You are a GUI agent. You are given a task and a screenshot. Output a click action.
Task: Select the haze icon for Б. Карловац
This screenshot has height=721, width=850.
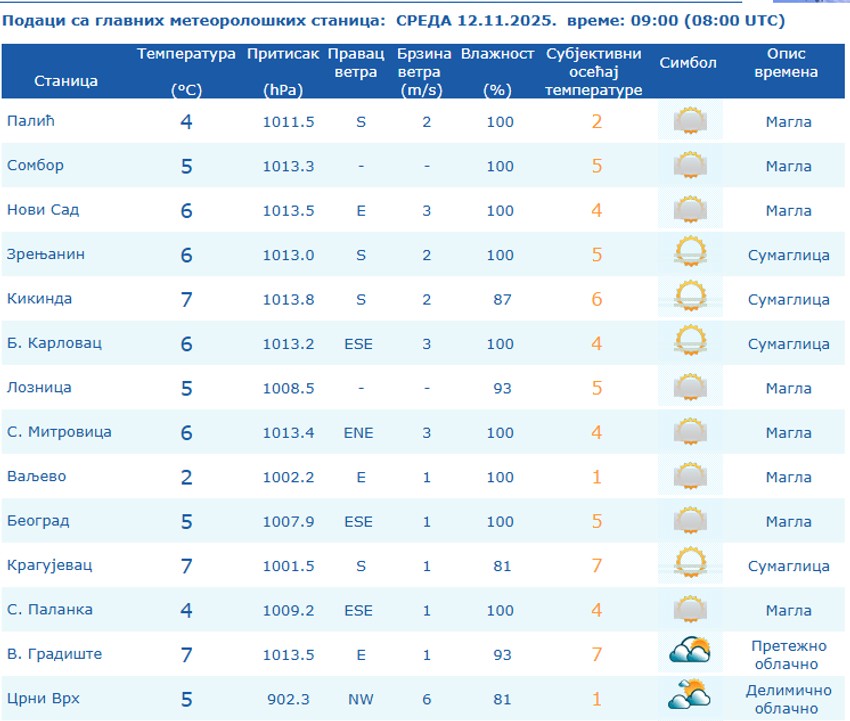(x=687, y=344)
